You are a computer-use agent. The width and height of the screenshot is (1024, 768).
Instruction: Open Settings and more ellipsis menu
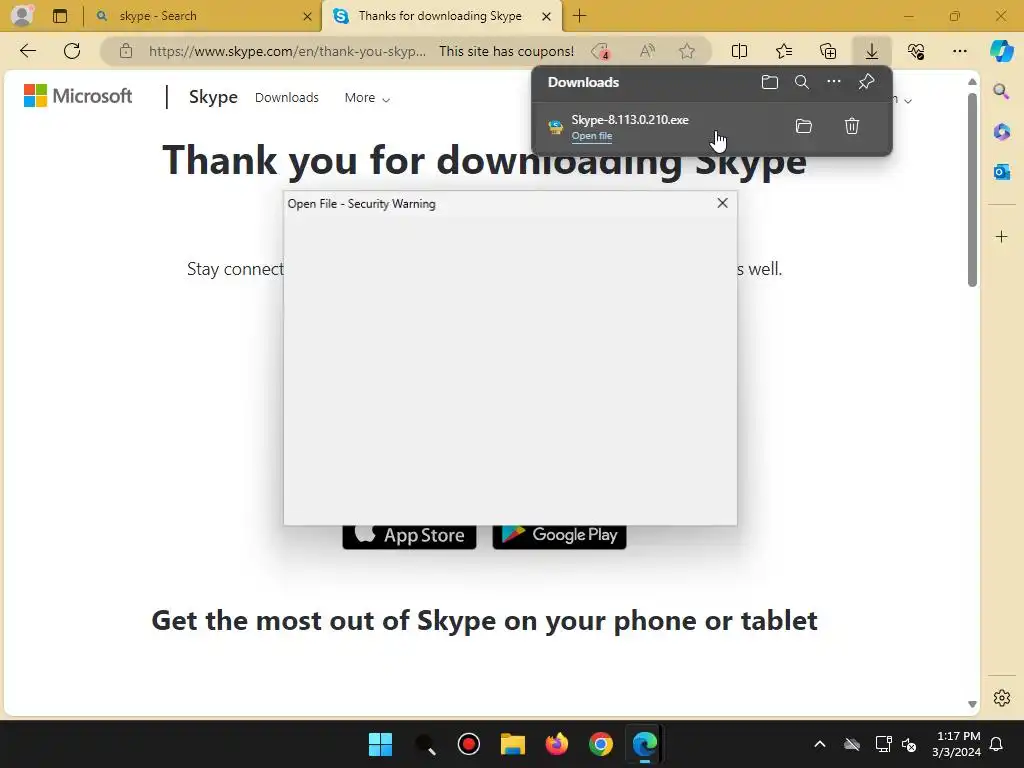(x=959, y=51)
